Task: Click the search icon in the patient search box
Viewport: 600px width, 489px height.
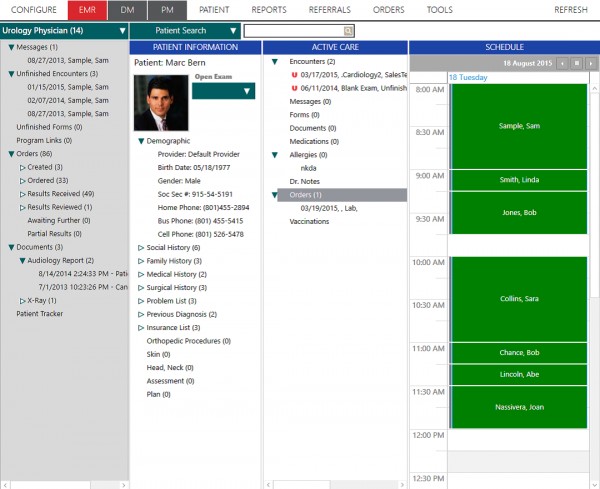Action: click(348, 32)
